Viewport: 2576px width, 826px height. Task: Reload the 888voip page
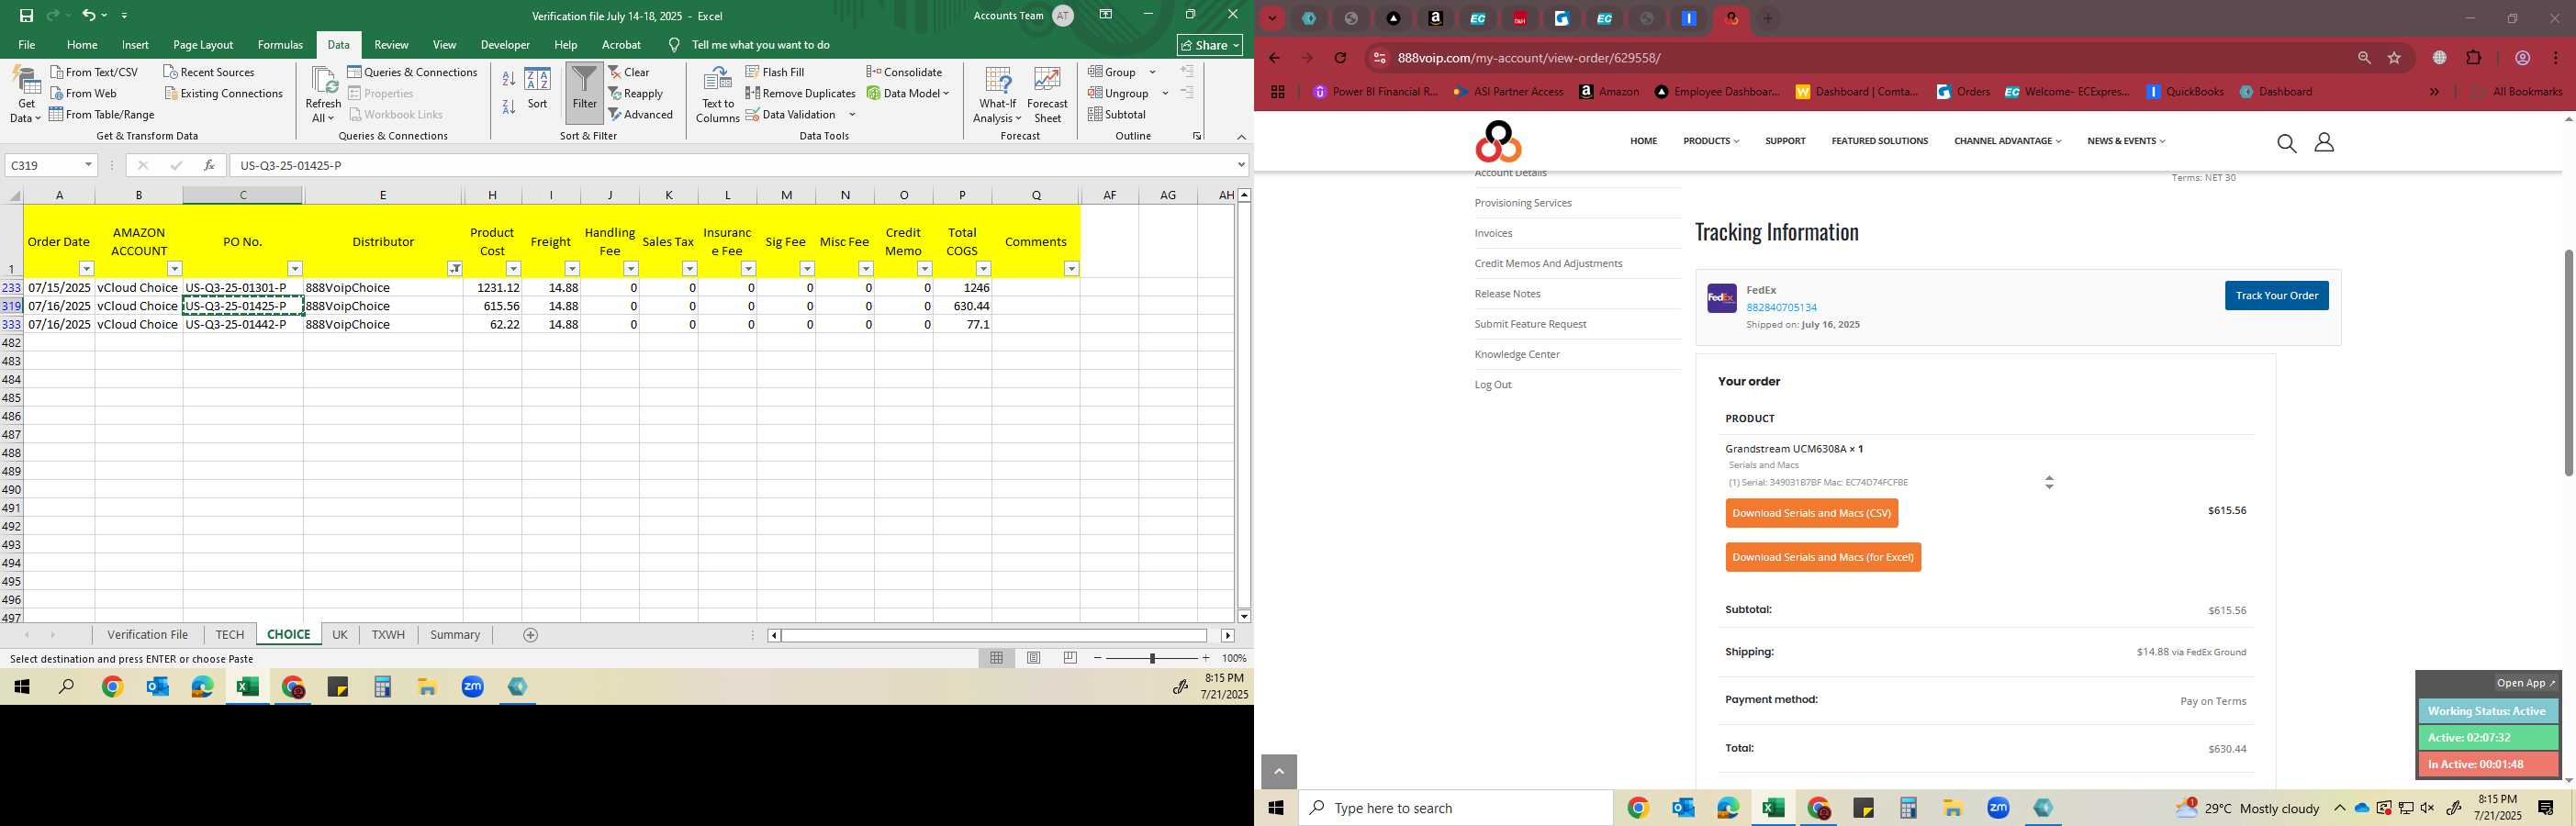(x=1340, y=58)
